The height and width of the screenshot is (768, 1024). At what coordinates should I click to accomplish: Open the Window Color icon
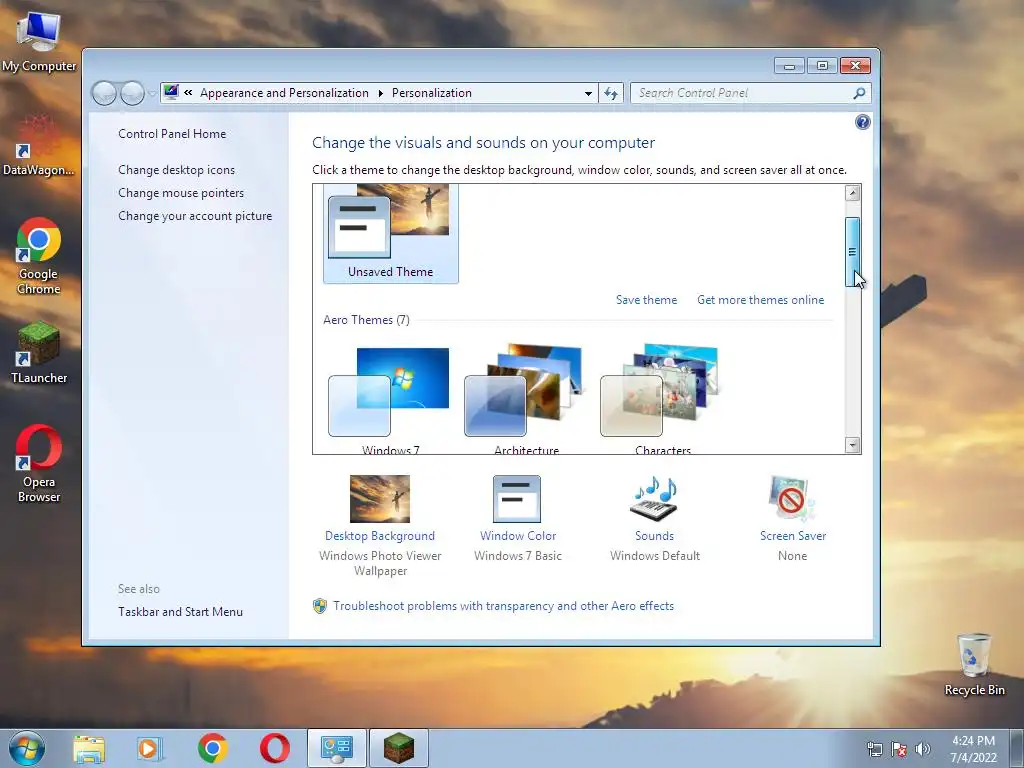coord(517,499)
